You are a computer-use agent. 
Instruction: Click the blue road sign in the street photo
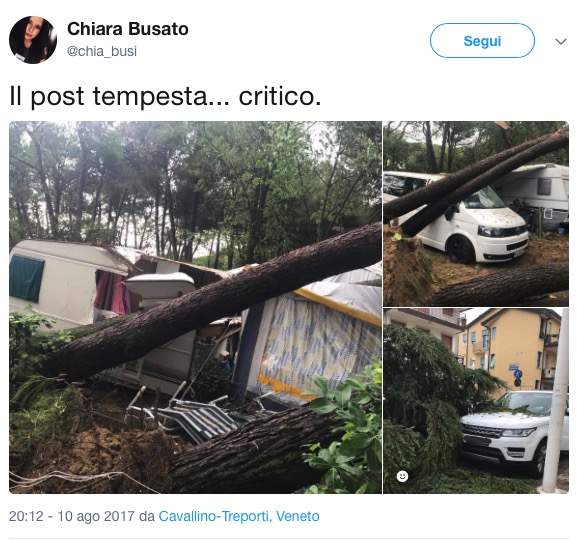(517, 375)
